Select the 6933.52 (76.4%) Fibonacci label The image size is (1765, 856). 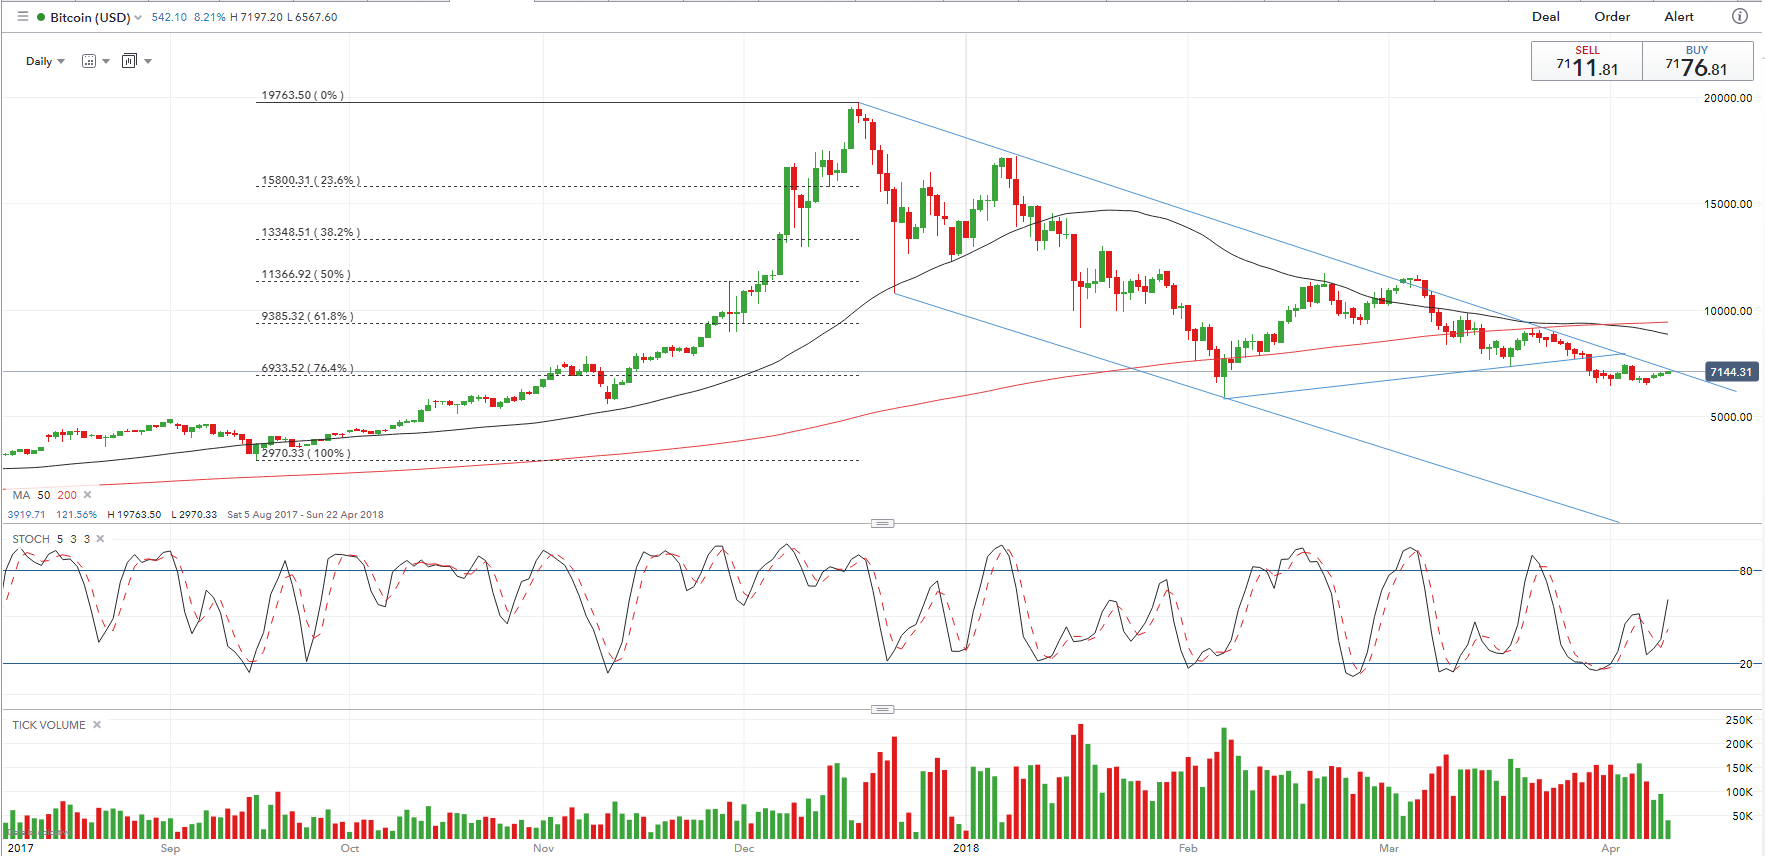pos(308,368)
